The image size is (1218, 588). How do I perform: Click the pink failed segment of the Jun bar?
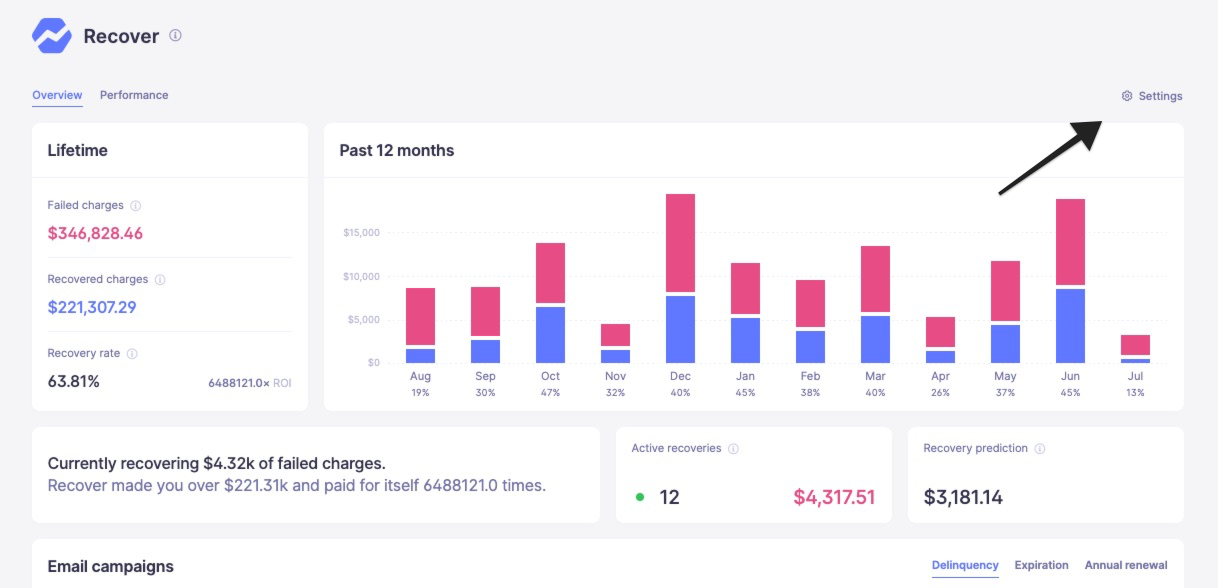click(x=1070, y=242)
